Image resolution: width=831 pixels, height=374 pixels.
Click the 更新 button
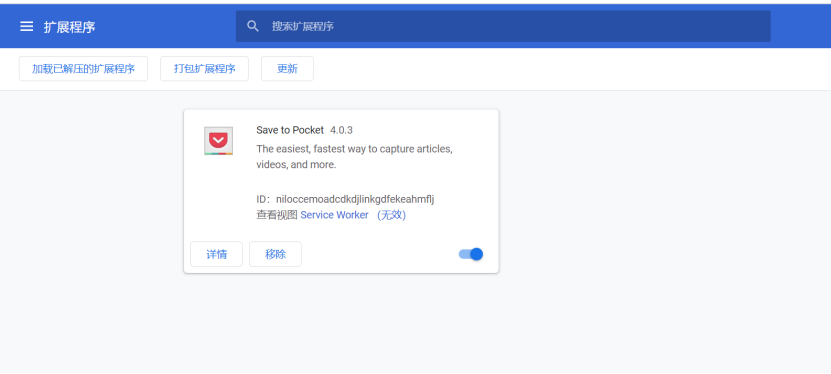[x=287, y=69]
